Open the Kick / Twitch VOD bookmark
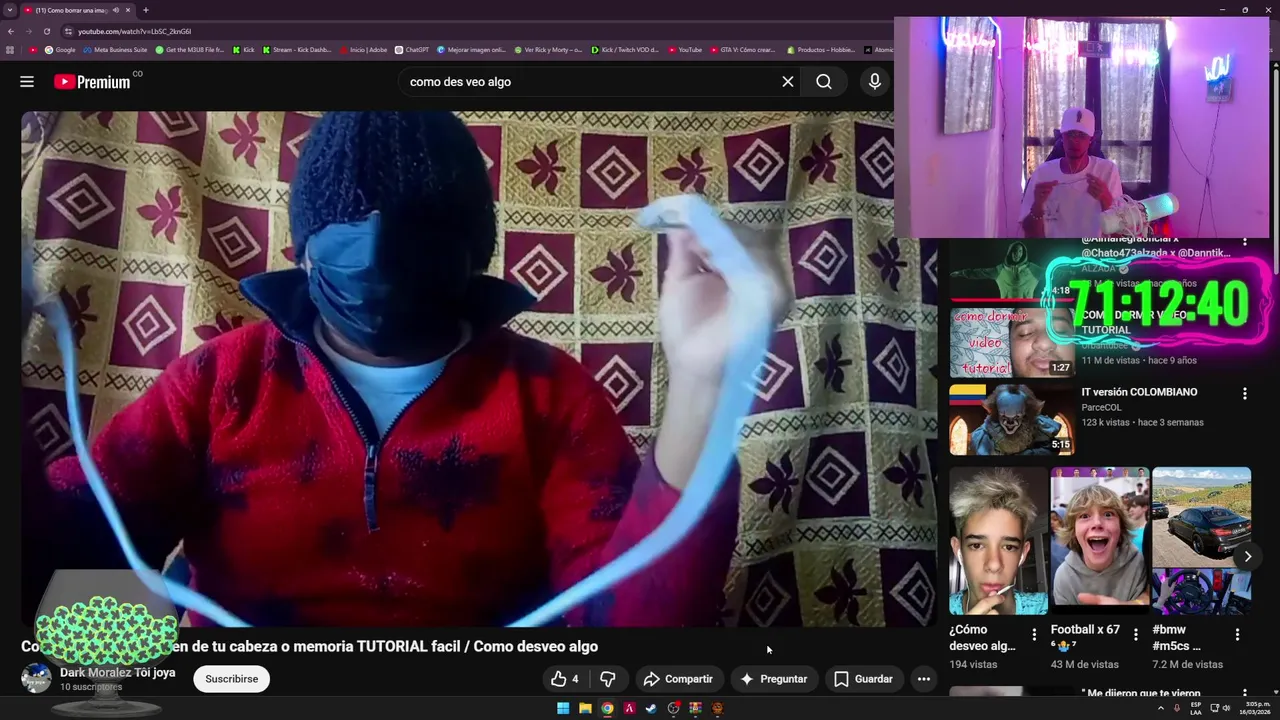 (625, 49)
